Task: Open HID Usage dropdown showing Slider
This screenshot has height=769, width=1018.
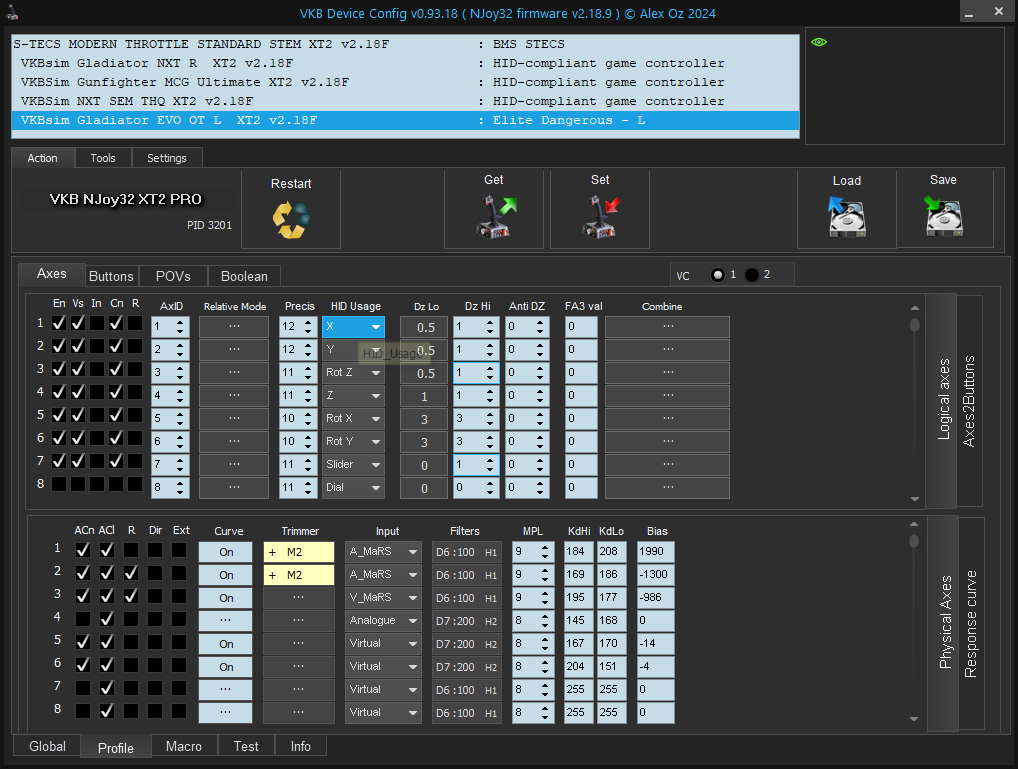Action: 353,464
